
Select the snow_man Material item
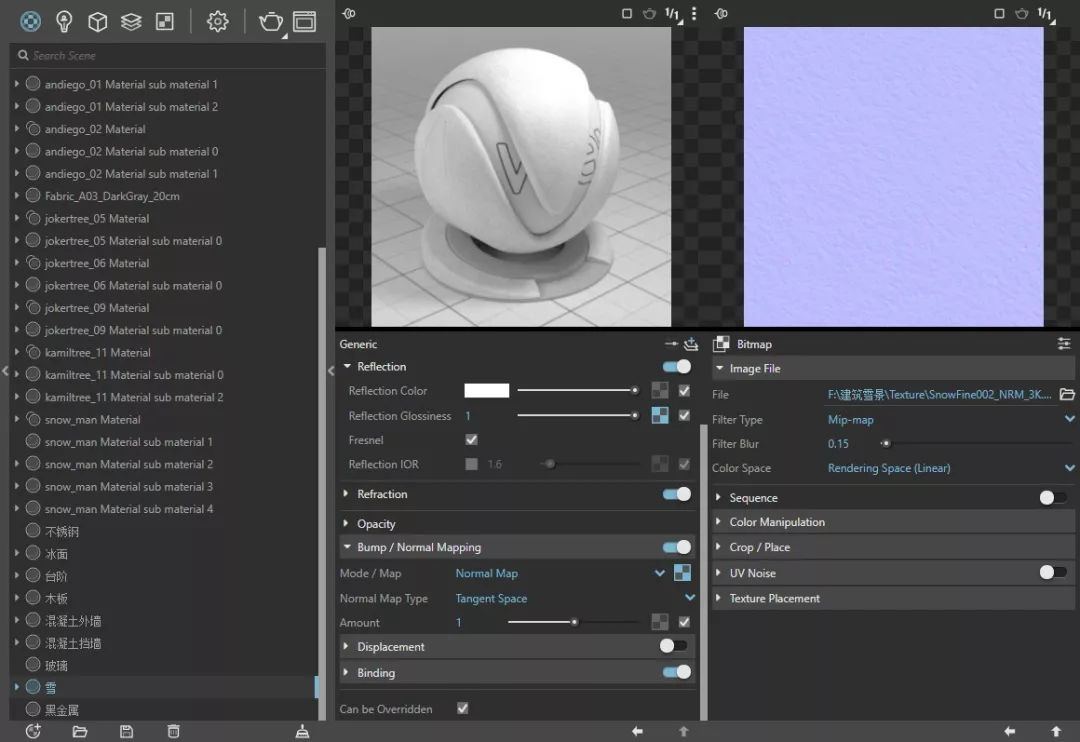coord(92,420)
